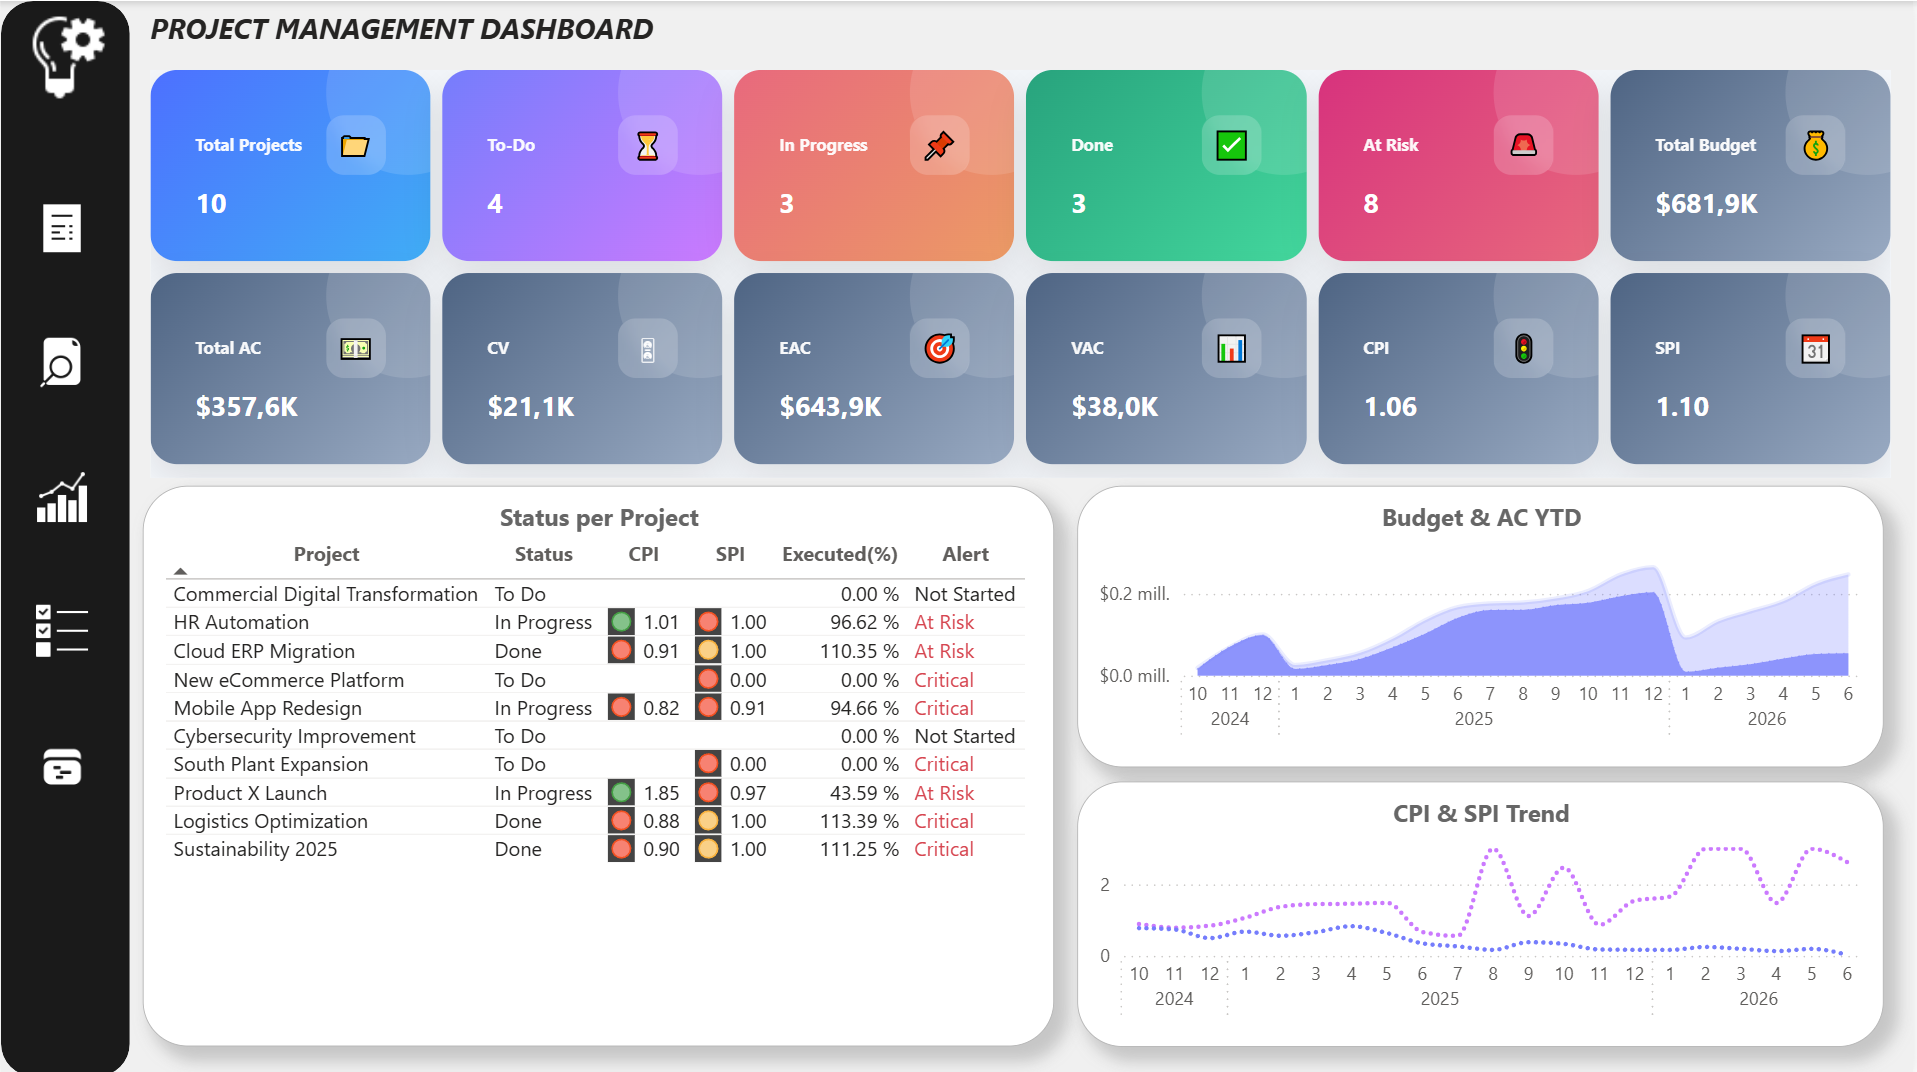Click the traffic light icon on CPI card

point(1523,349)
